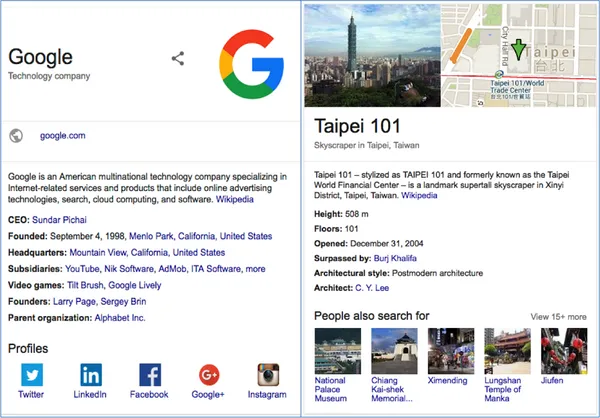Viewport: 600px width, 418px height.
Task: Open the Ximending thumbnail image
Action: tap(451, 351)
